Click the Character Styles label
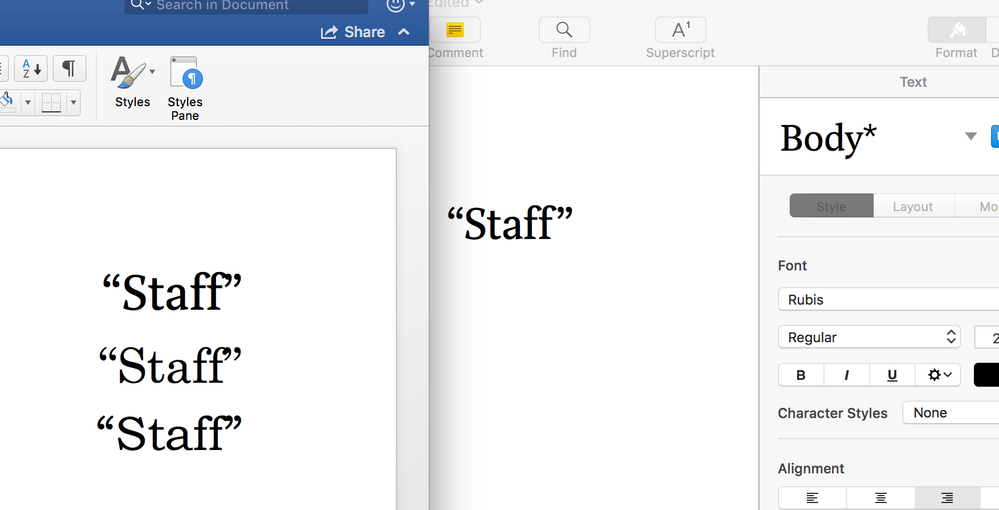Viewport: 999px width, 510px height. pyautogui.click(x=833, y=413)
